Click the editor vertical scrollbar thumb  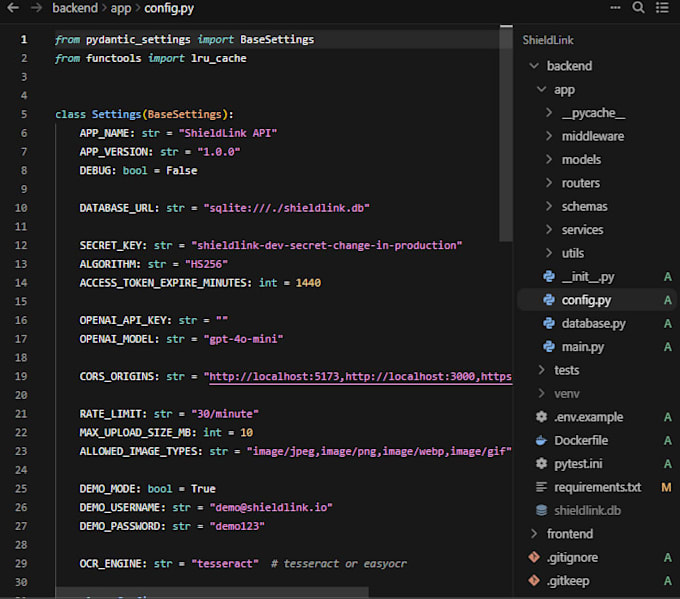[506, 133]
